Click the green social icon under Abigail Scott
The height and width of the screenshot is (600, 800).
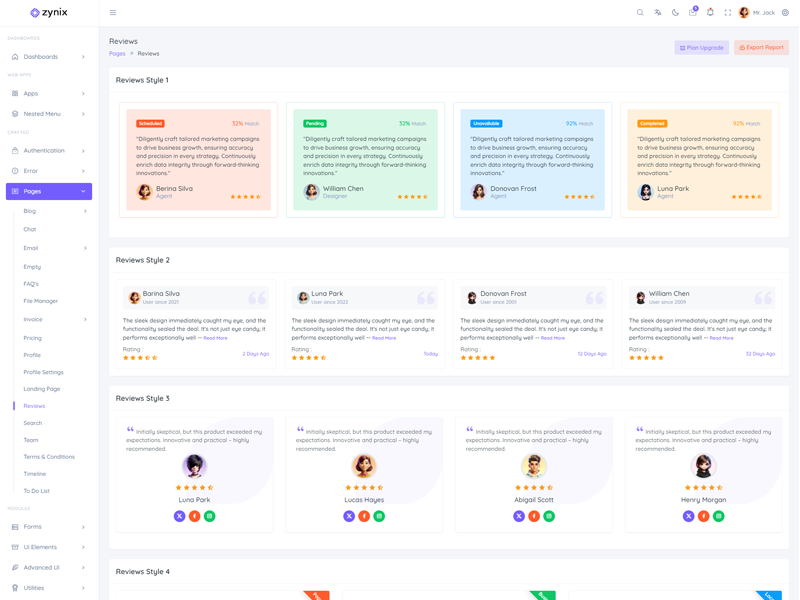549,516
